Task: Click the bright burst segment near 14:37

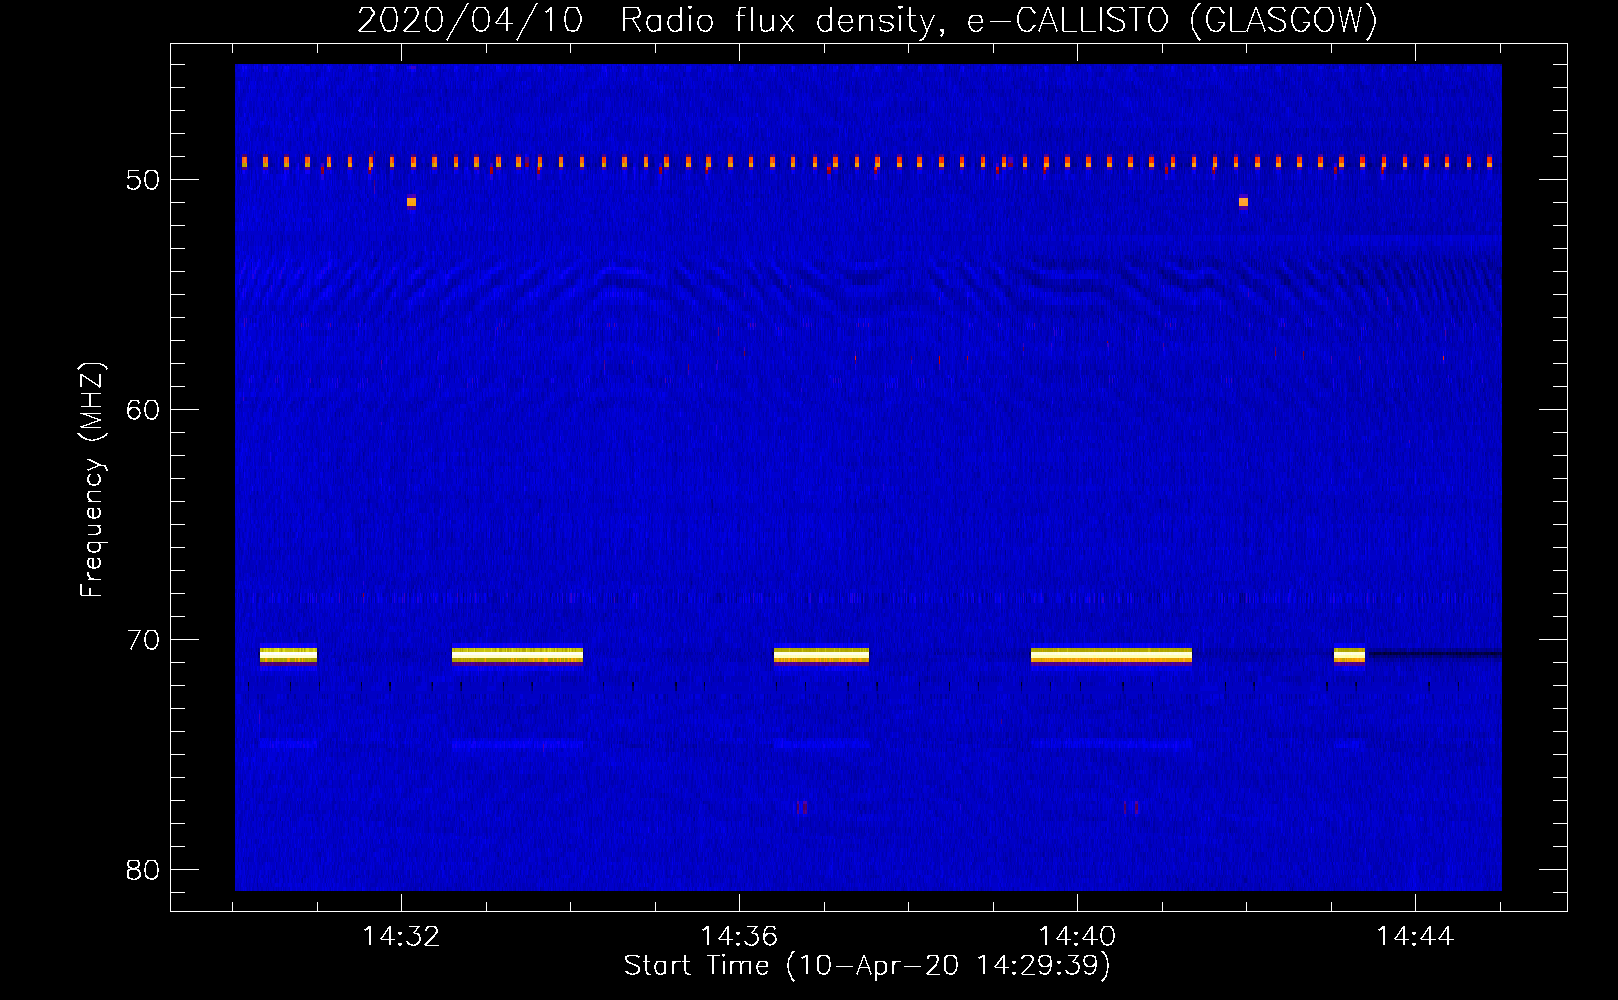Action: (x=821, y=655)
